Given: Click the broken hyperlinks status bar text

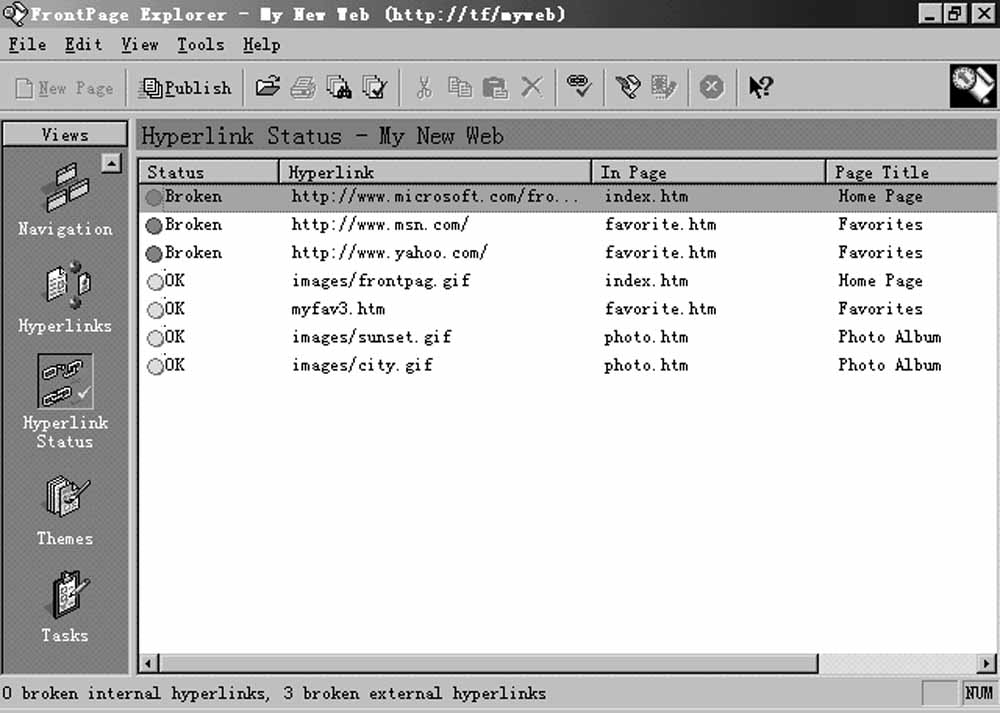Looking at the screenshot, I should 274,693.
